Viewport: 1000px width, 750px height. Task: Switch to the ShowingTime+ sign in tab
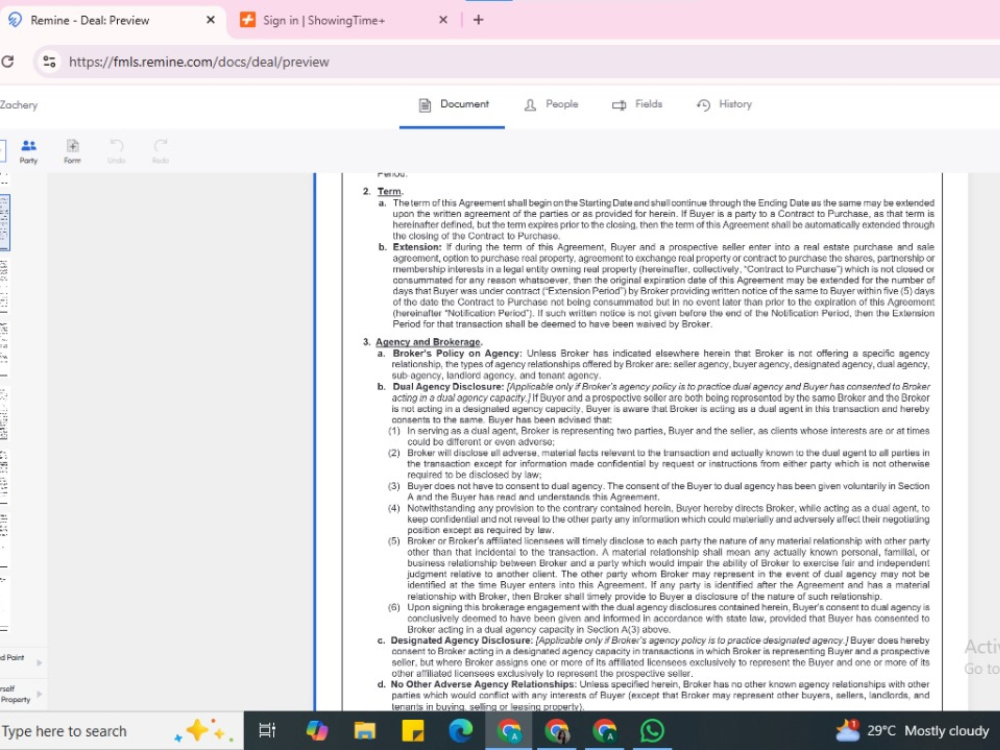pyautogui.click(x=344, y=20)
